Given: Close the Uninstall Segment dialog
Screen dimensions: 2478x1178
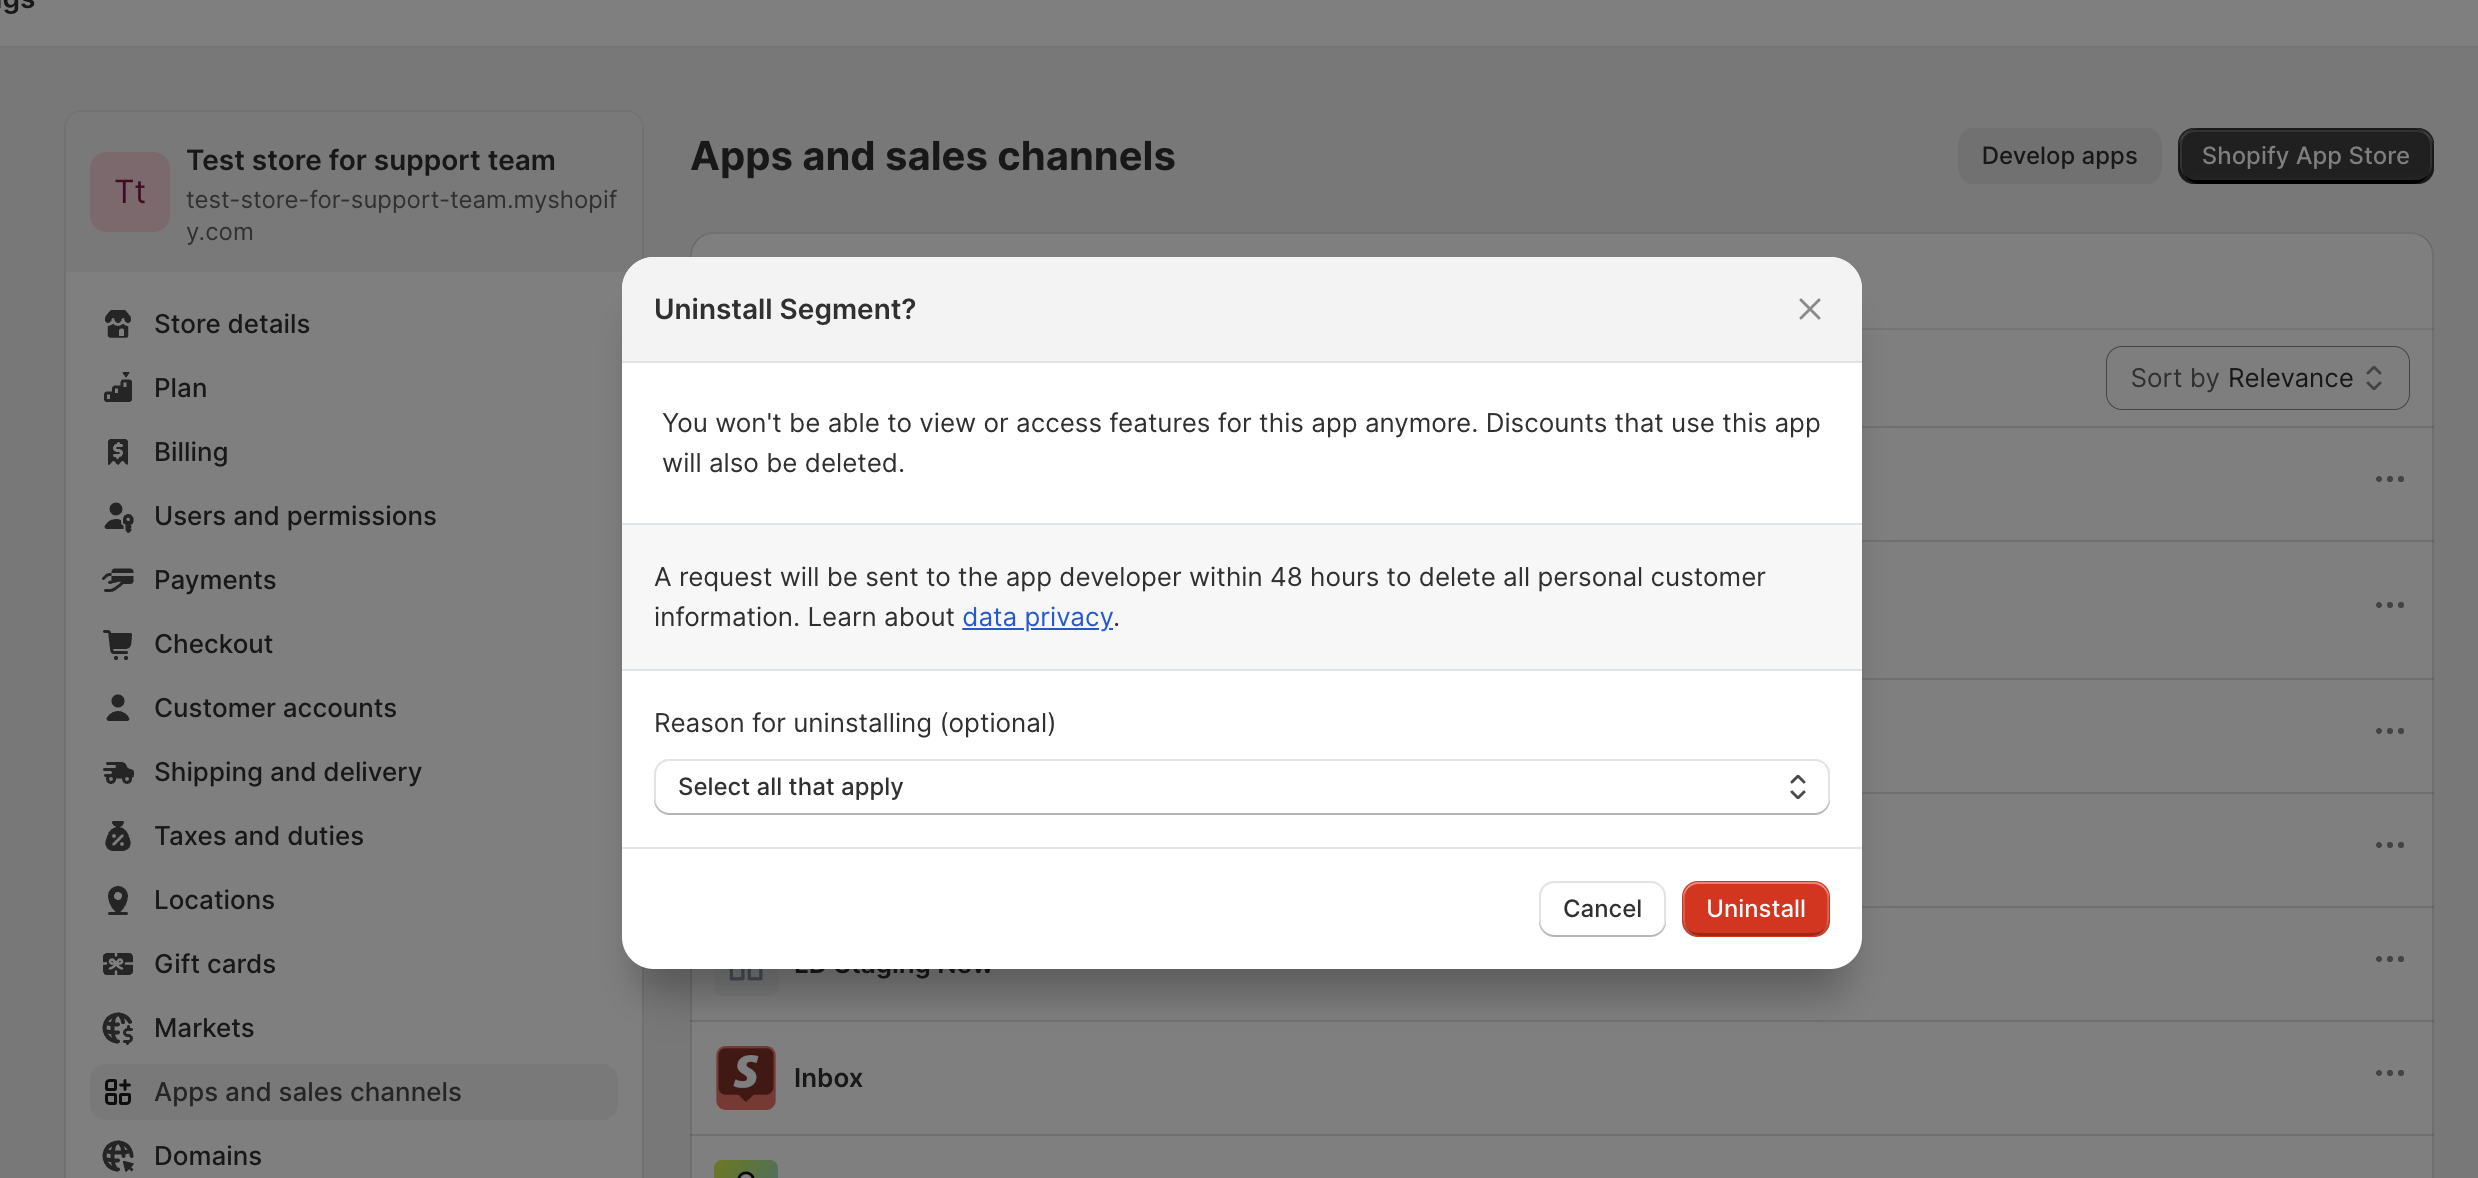Looking at the screenshot, I should click(x=1809, y=309).
